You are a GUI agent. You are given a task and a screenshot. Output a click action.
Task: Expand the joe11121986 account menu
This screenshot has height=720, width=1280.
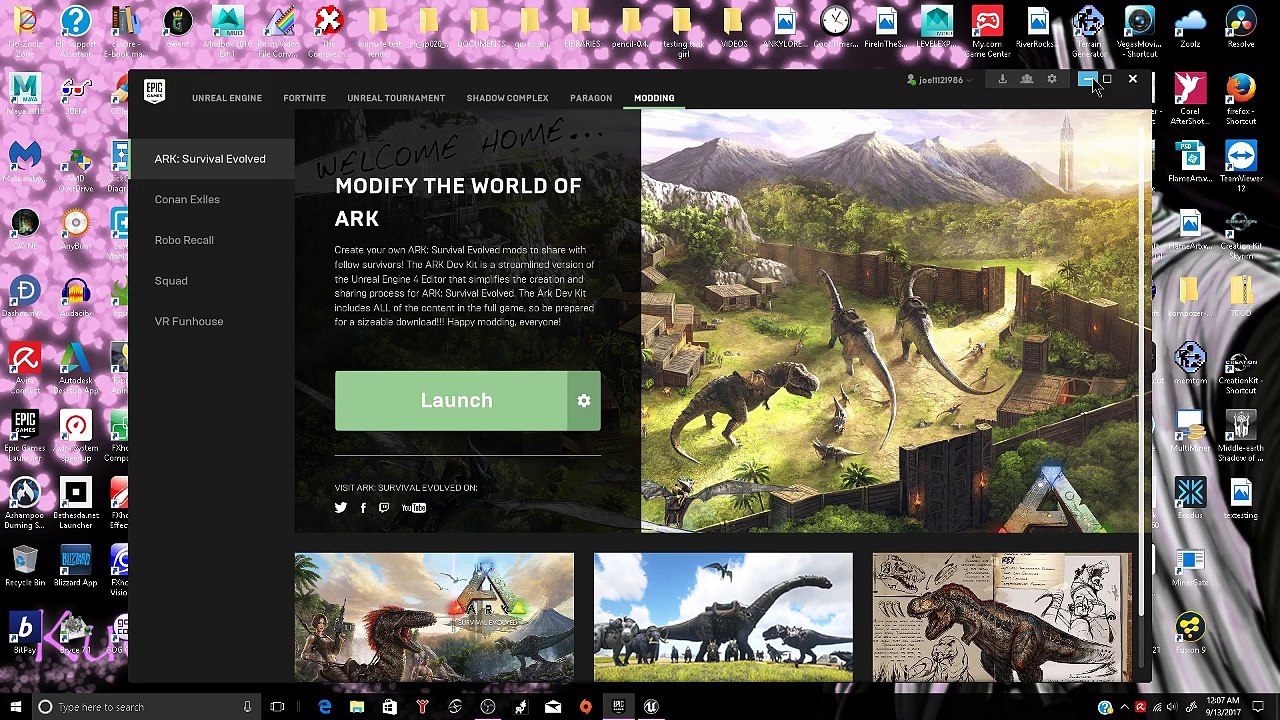click(x=938, y=80)
